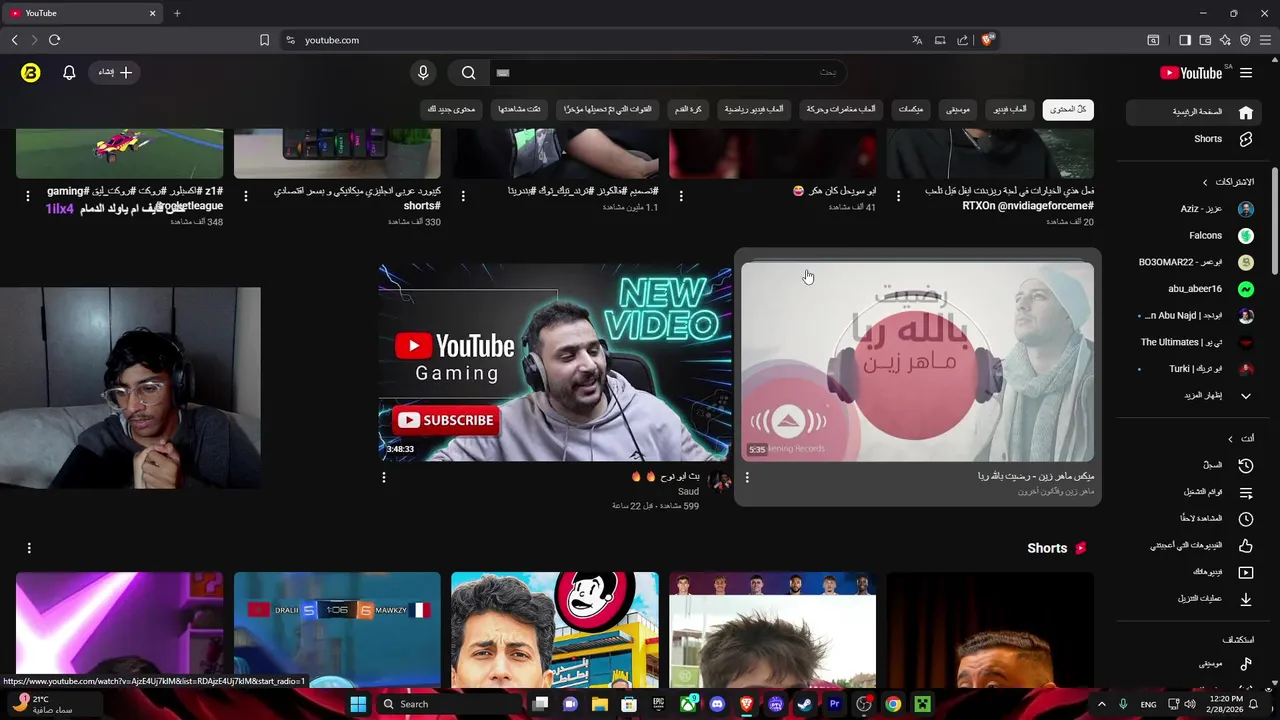Open the Subscriptions section chevron
1280x720 pixels.
1205,182
